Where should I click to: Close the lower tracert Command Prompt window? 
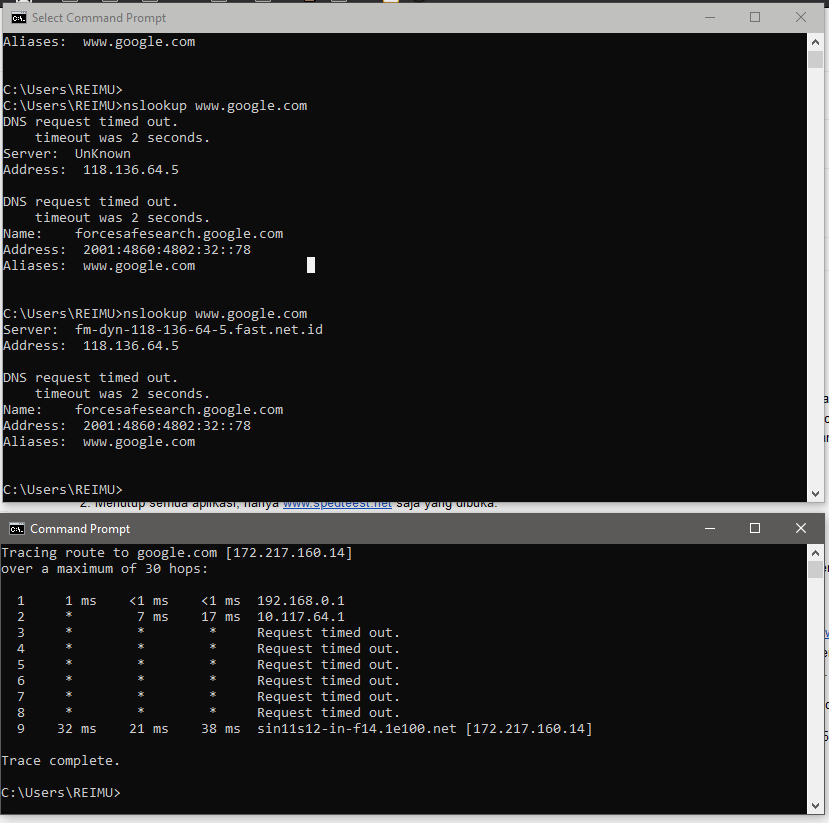801,528
